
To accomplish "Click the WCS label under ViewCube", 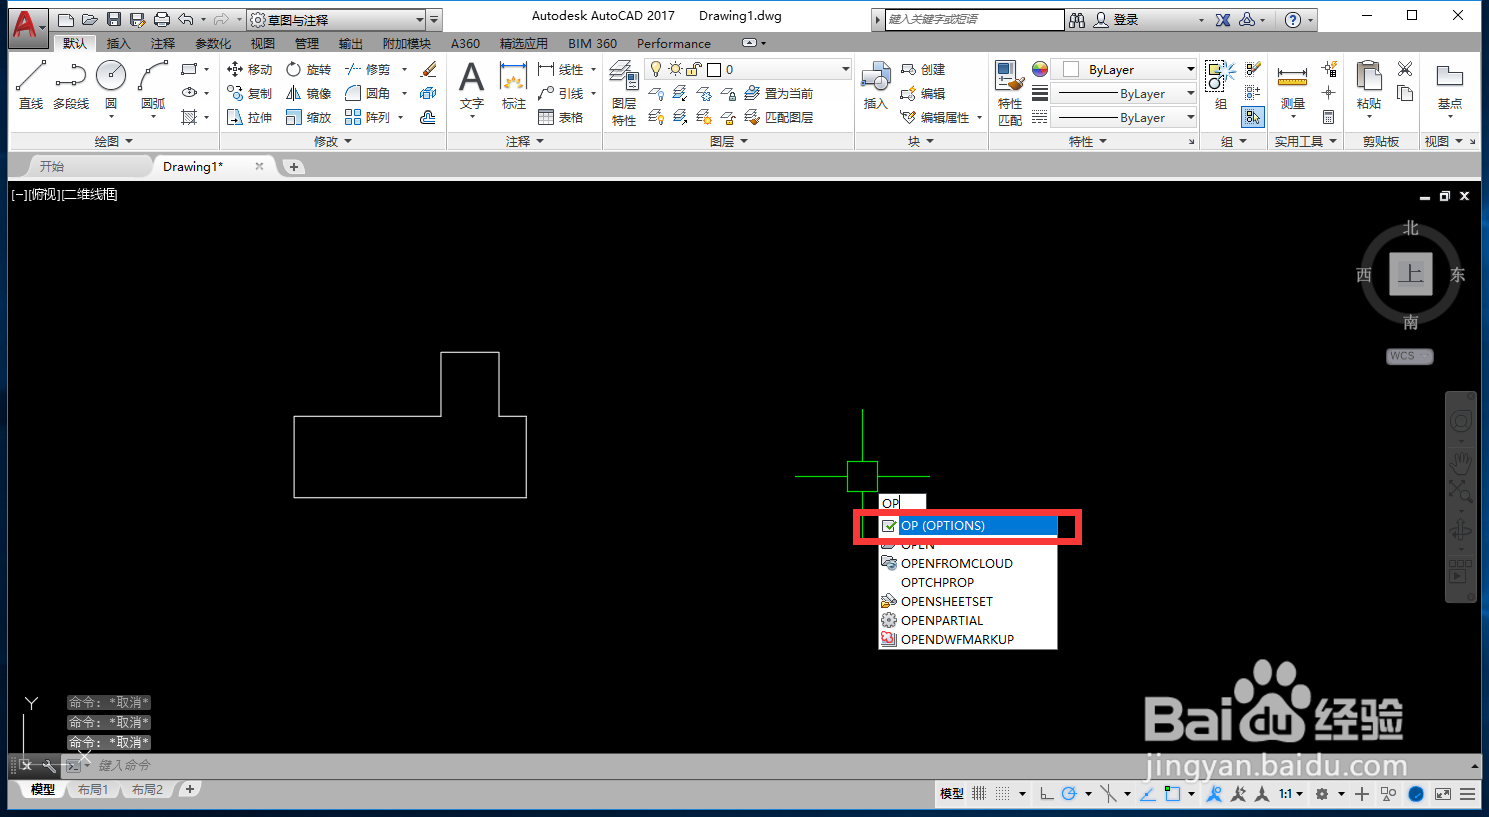I will click(1410, 356).
